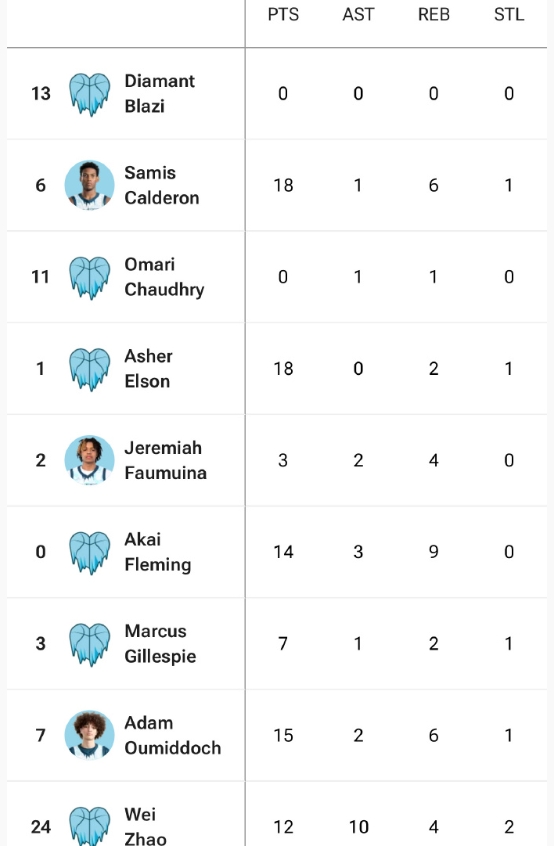Click Akai Fleming's team logo icon
Image resolution: width=554 pixels, height=846 pixels.
(90, 552)
